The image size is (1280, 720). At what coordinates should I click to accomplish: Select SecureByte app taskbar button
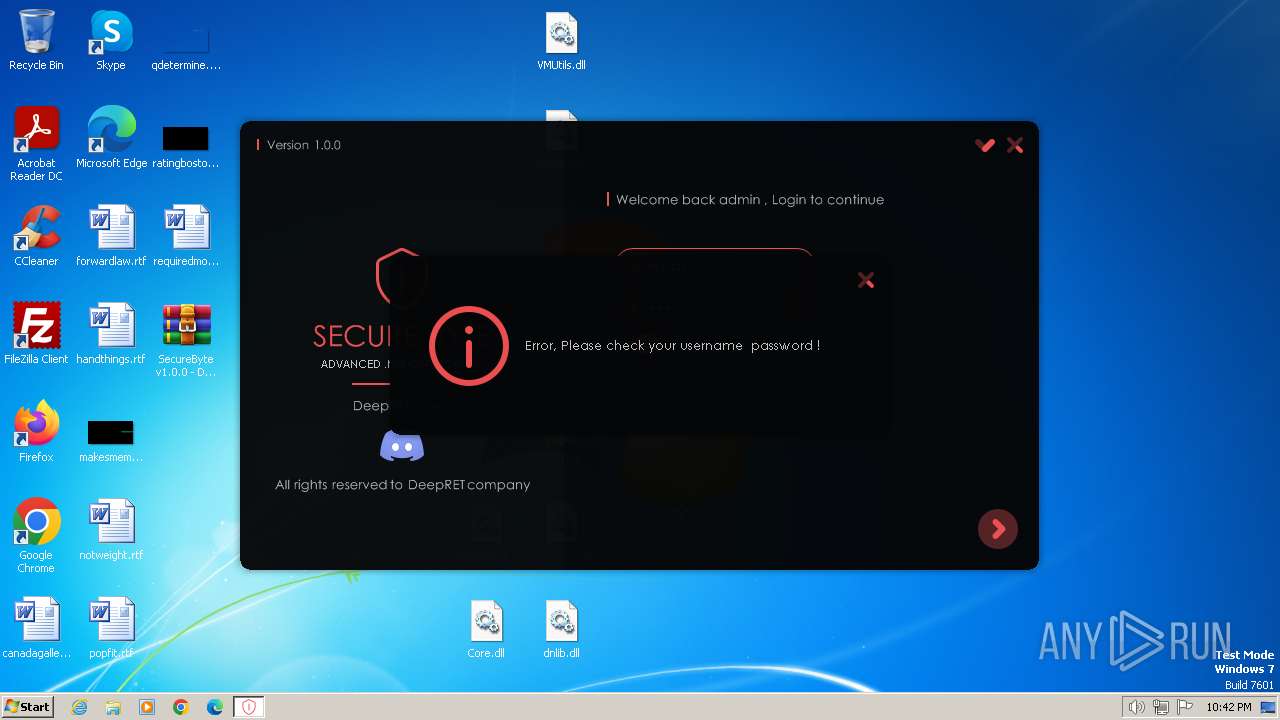249,707
